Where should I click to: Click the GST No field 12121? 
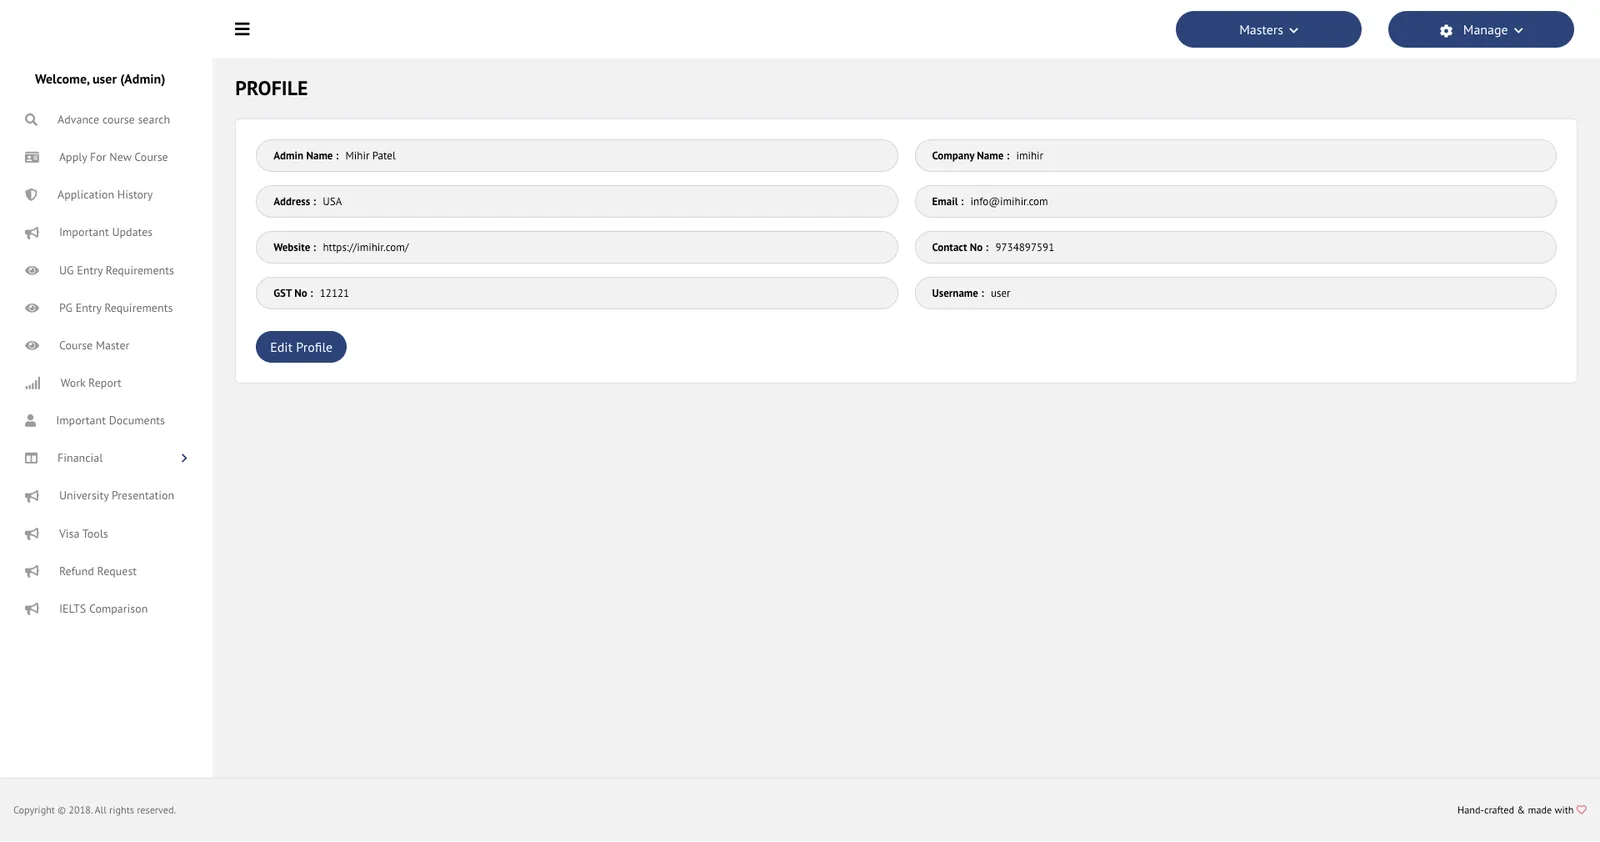(x=577, y=294)
